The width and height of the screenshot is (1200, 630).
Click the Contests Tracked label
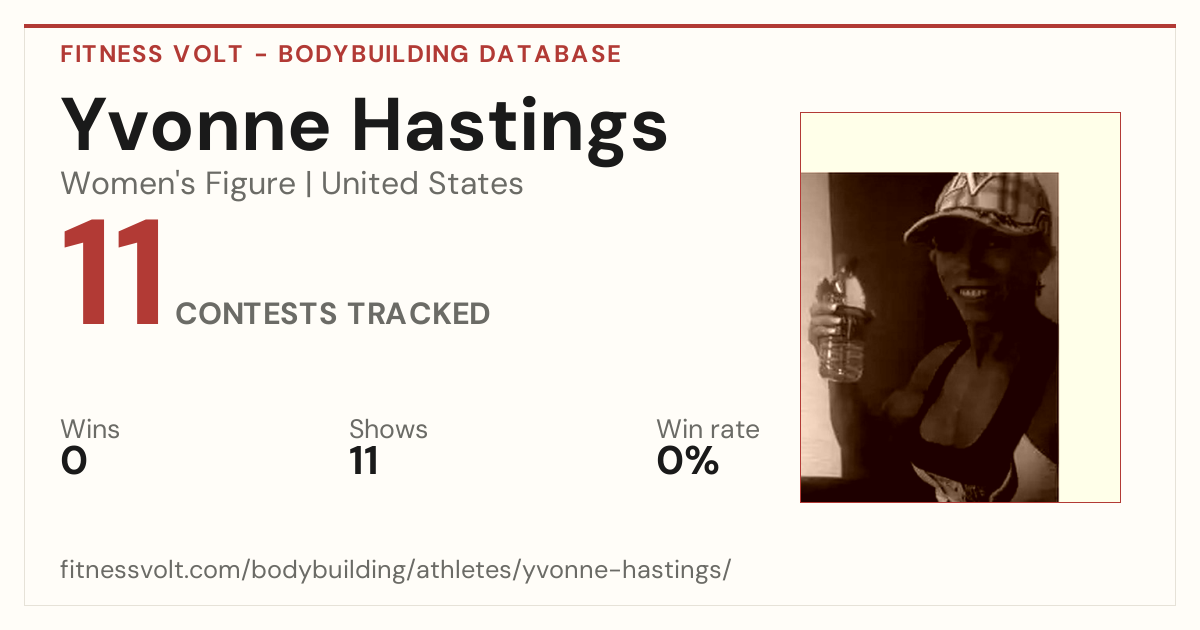[333, 314]
